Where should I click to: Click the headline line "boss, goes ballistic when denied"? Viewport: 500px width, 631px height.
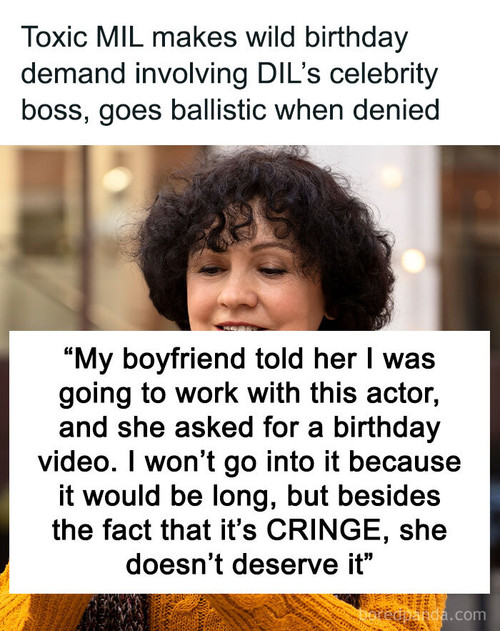[230, 111]
